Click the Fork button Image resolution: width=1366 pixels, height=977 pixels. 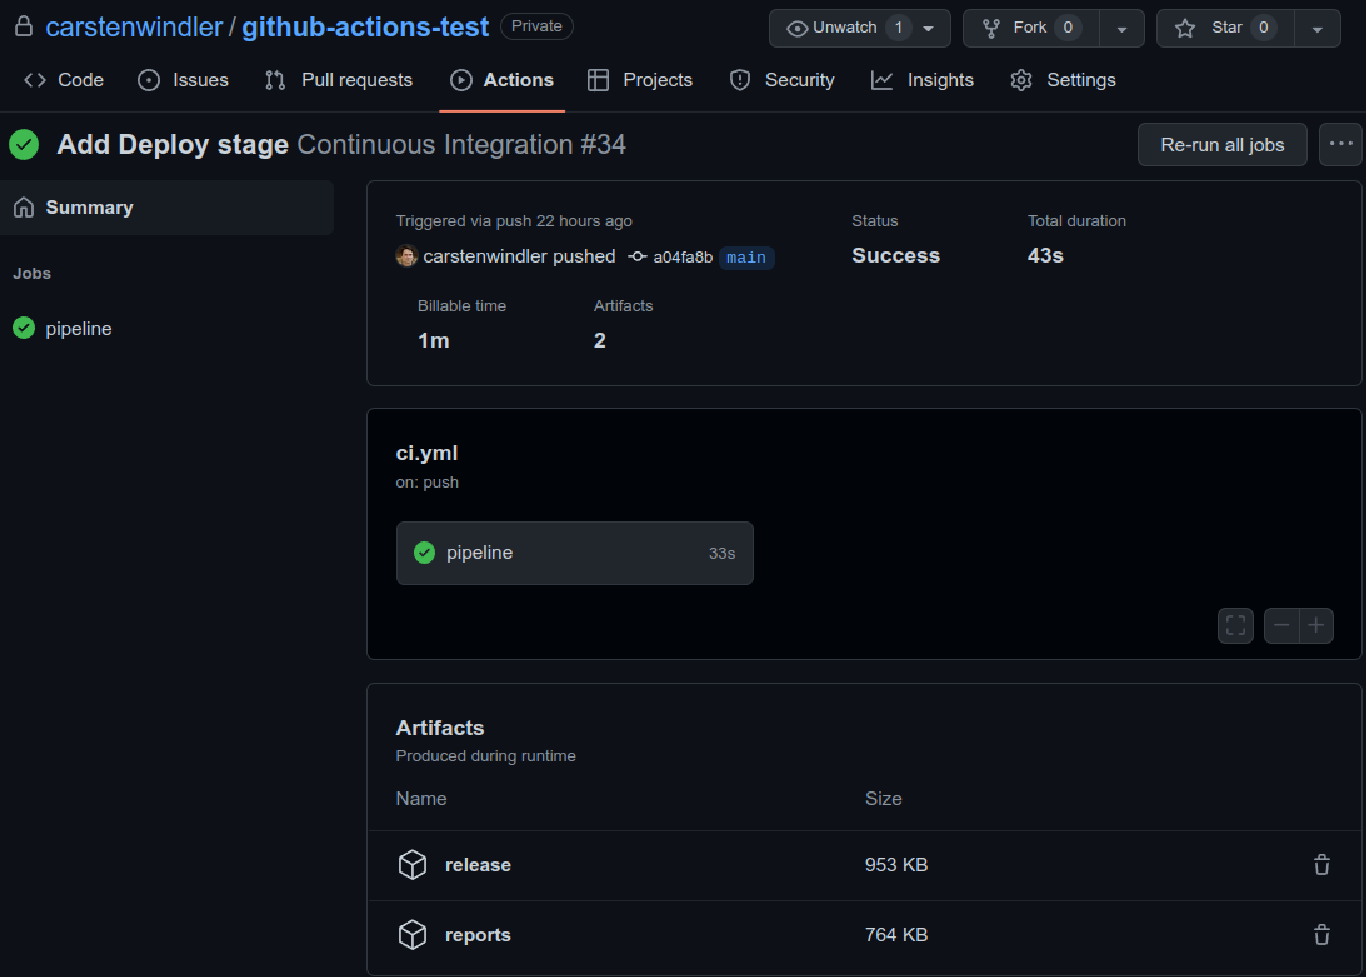(x=1031, y=28)
